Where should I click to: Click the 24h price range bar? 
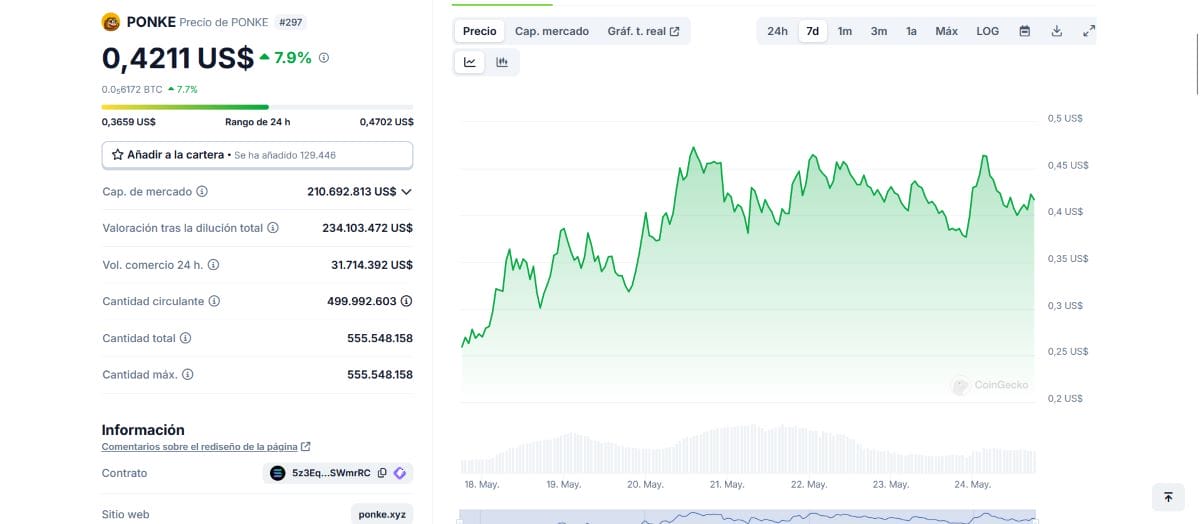pos(257,107)
